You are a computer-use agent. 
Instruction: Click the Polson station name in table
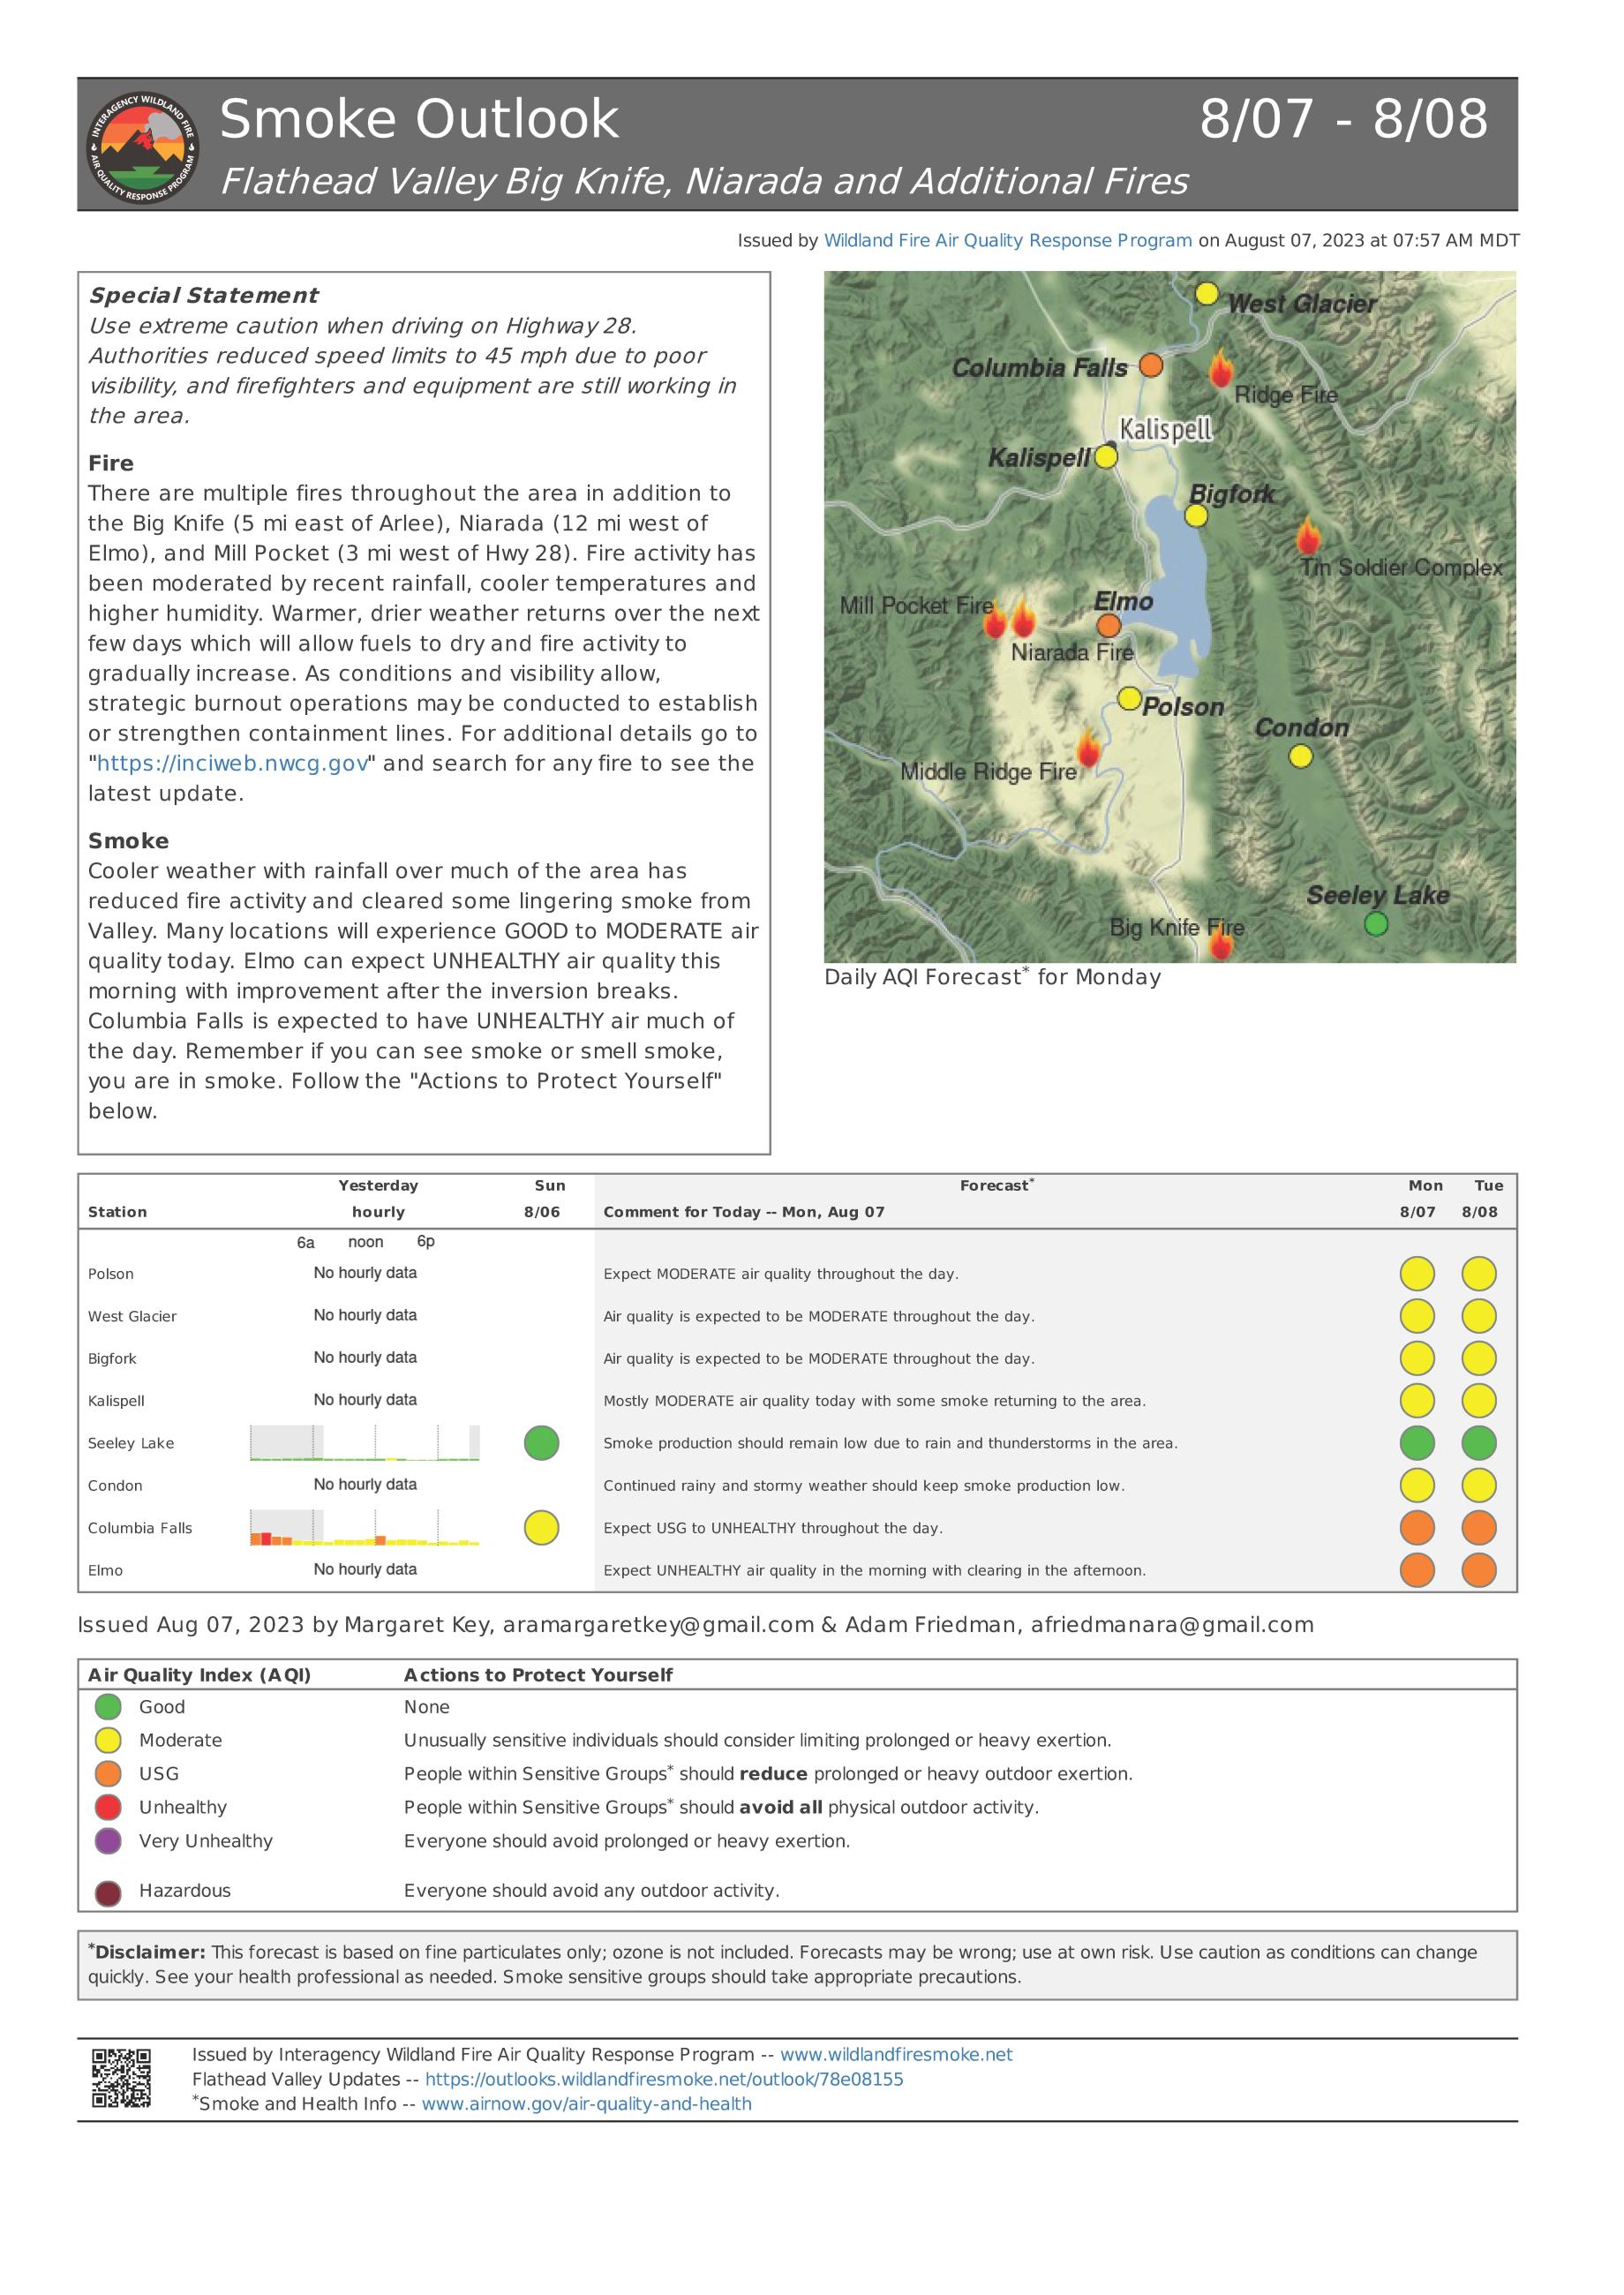111,1274
